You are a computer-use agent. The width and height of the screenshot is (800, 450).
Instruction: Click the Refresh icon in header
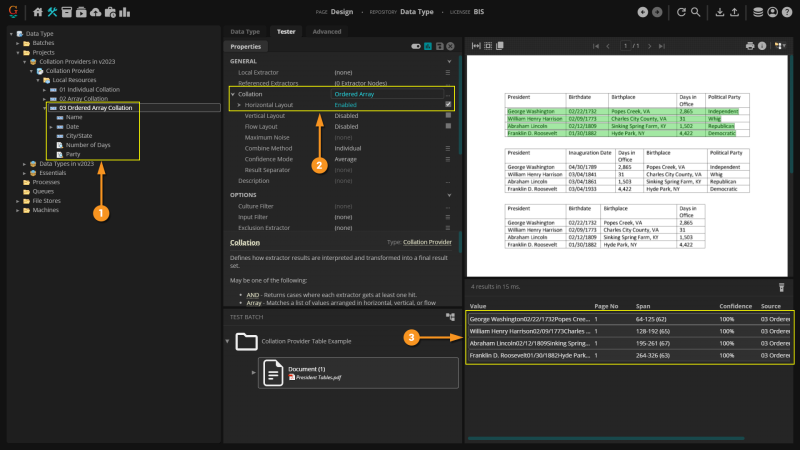(x=680, y=12)
